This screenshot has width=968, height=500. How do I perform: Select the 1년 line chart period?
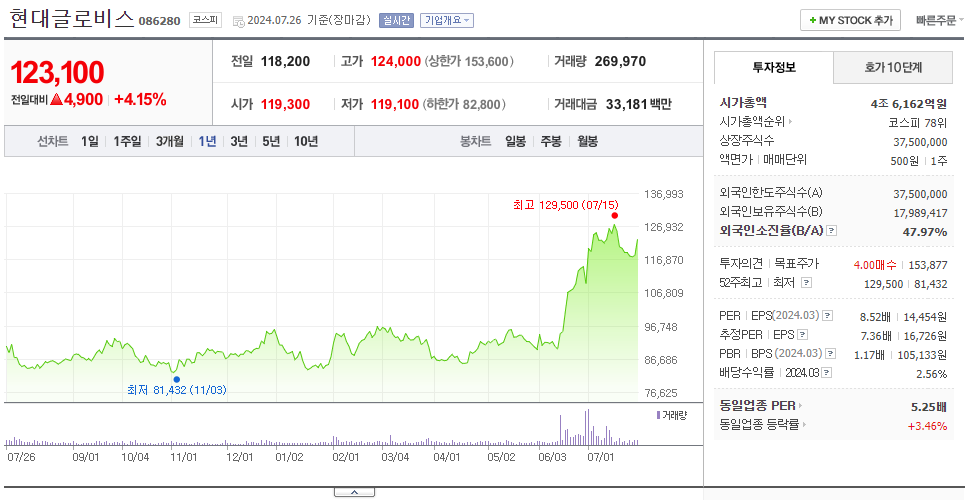(x=207, y=141)
